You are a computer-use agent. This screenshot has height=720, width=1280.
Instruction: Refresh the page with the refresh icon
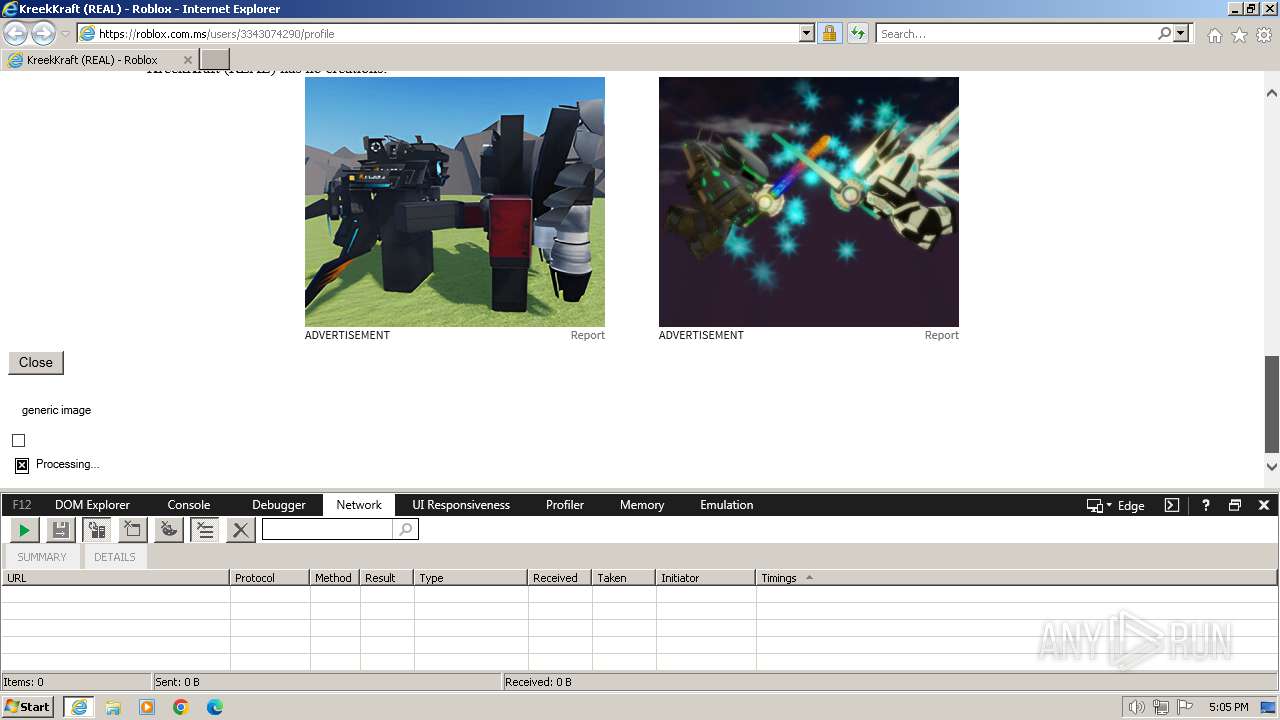(857, 33)
